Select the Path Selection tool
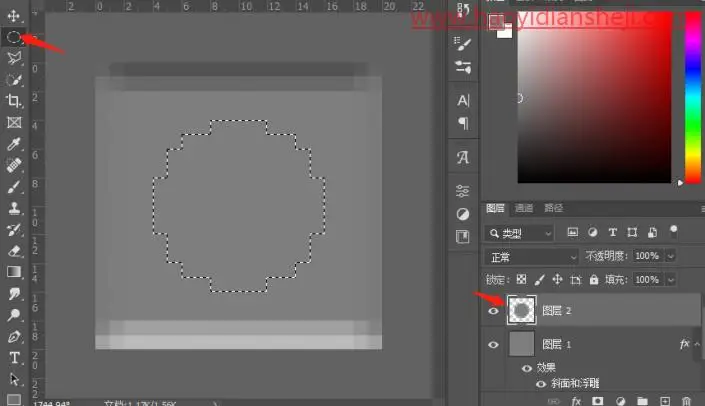 (x=14, y=379)
